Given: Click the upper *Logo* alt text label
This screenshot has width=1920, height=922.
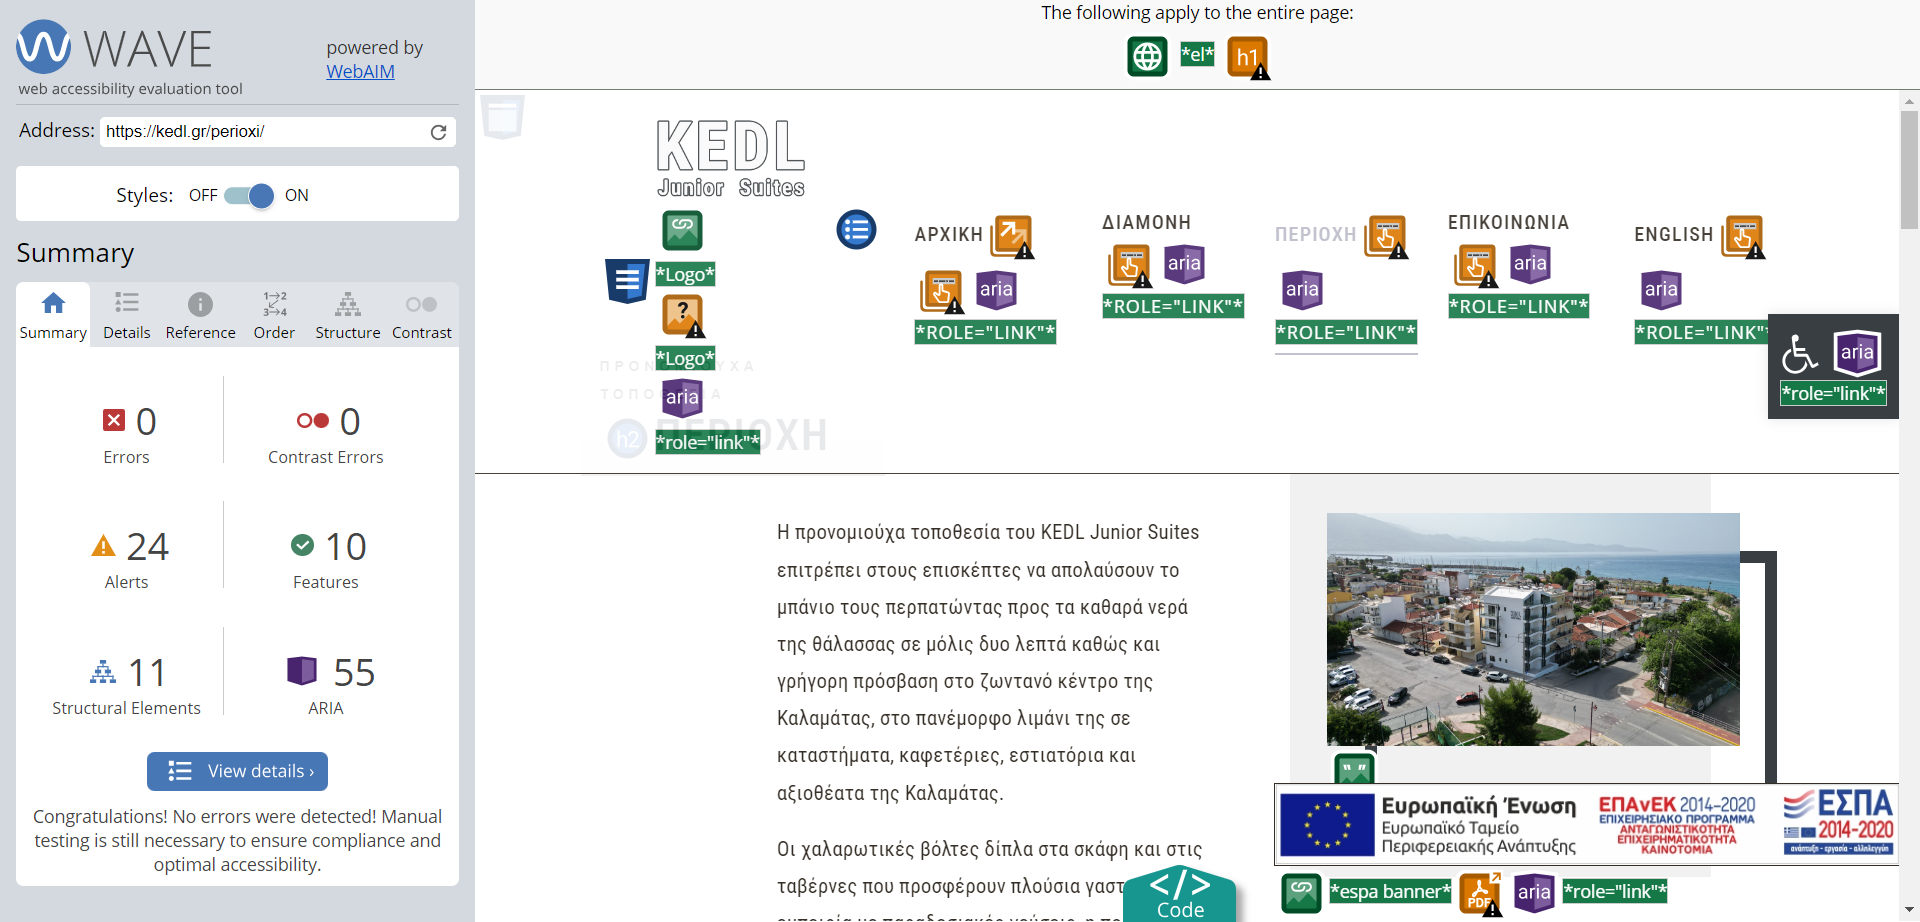Looking at the screenshot, I should [x=685, y=274].
